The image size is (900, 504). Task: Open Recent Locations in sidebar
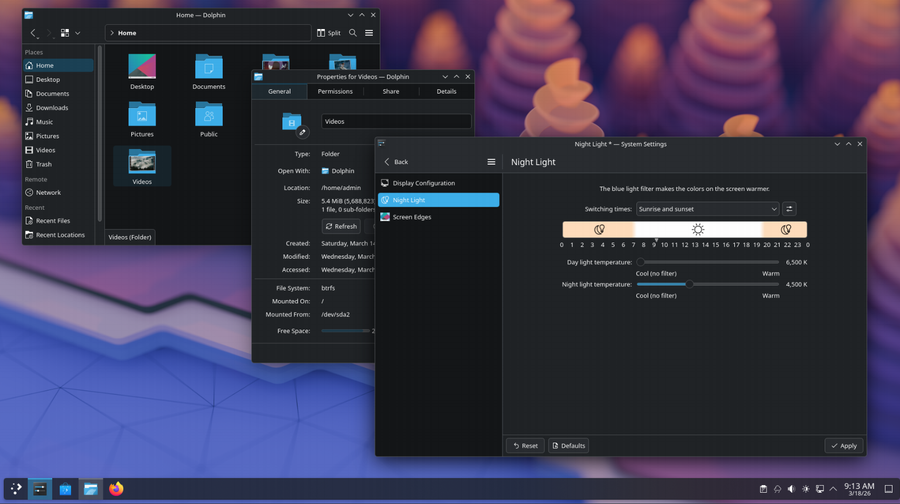[58, 235]
